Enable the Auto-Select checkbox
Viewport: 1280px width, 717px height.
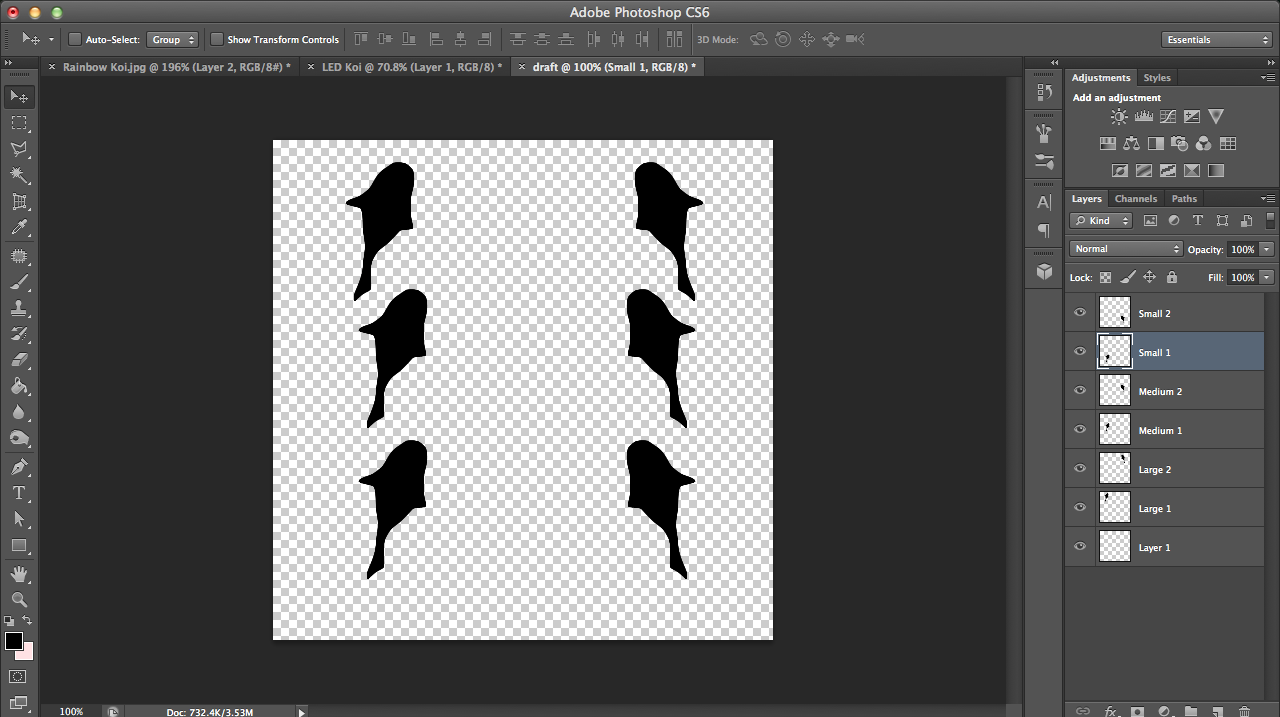coord(74,39)
